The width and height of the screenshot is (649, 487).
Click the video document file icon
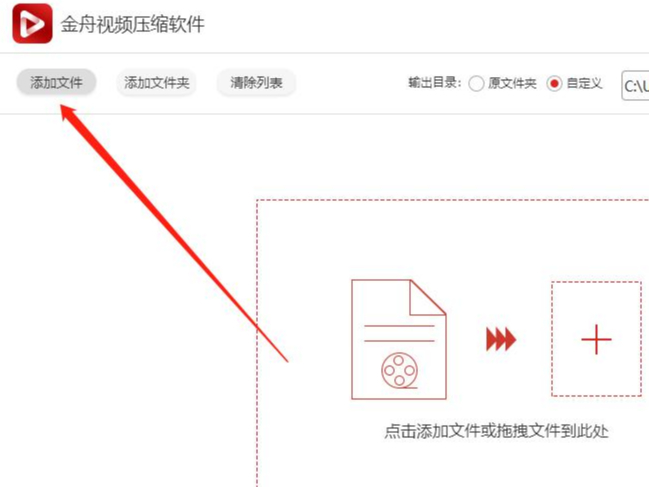(x=399, y=339)
